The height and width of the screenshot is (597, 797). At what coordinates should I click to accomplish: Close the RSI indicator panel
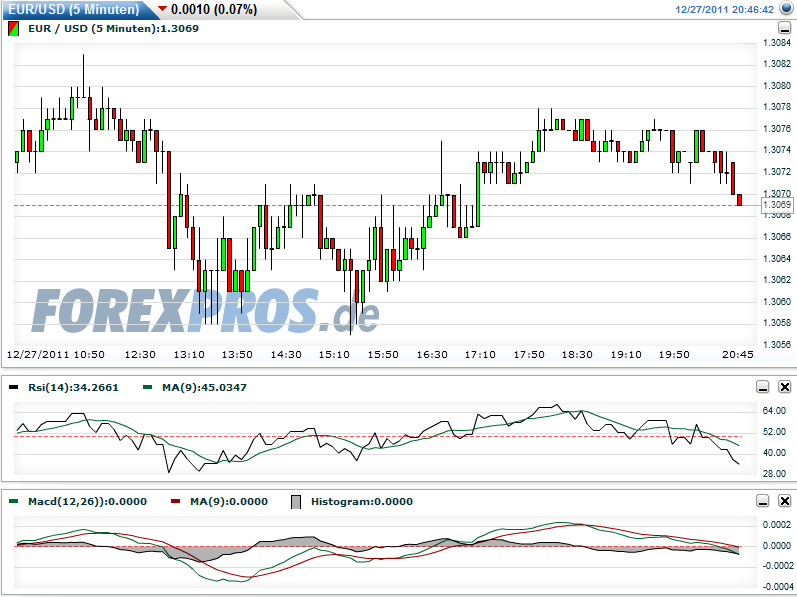pos(784,387)
